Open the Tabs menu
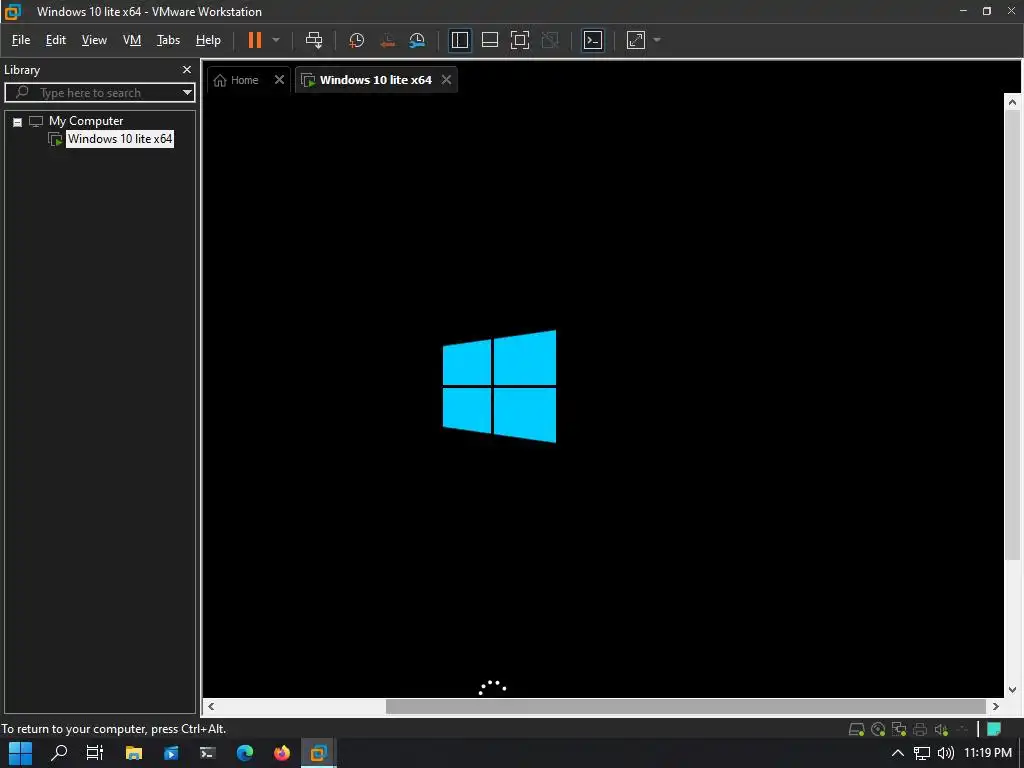Screen dimensions: 1024x768 point(168,40)
